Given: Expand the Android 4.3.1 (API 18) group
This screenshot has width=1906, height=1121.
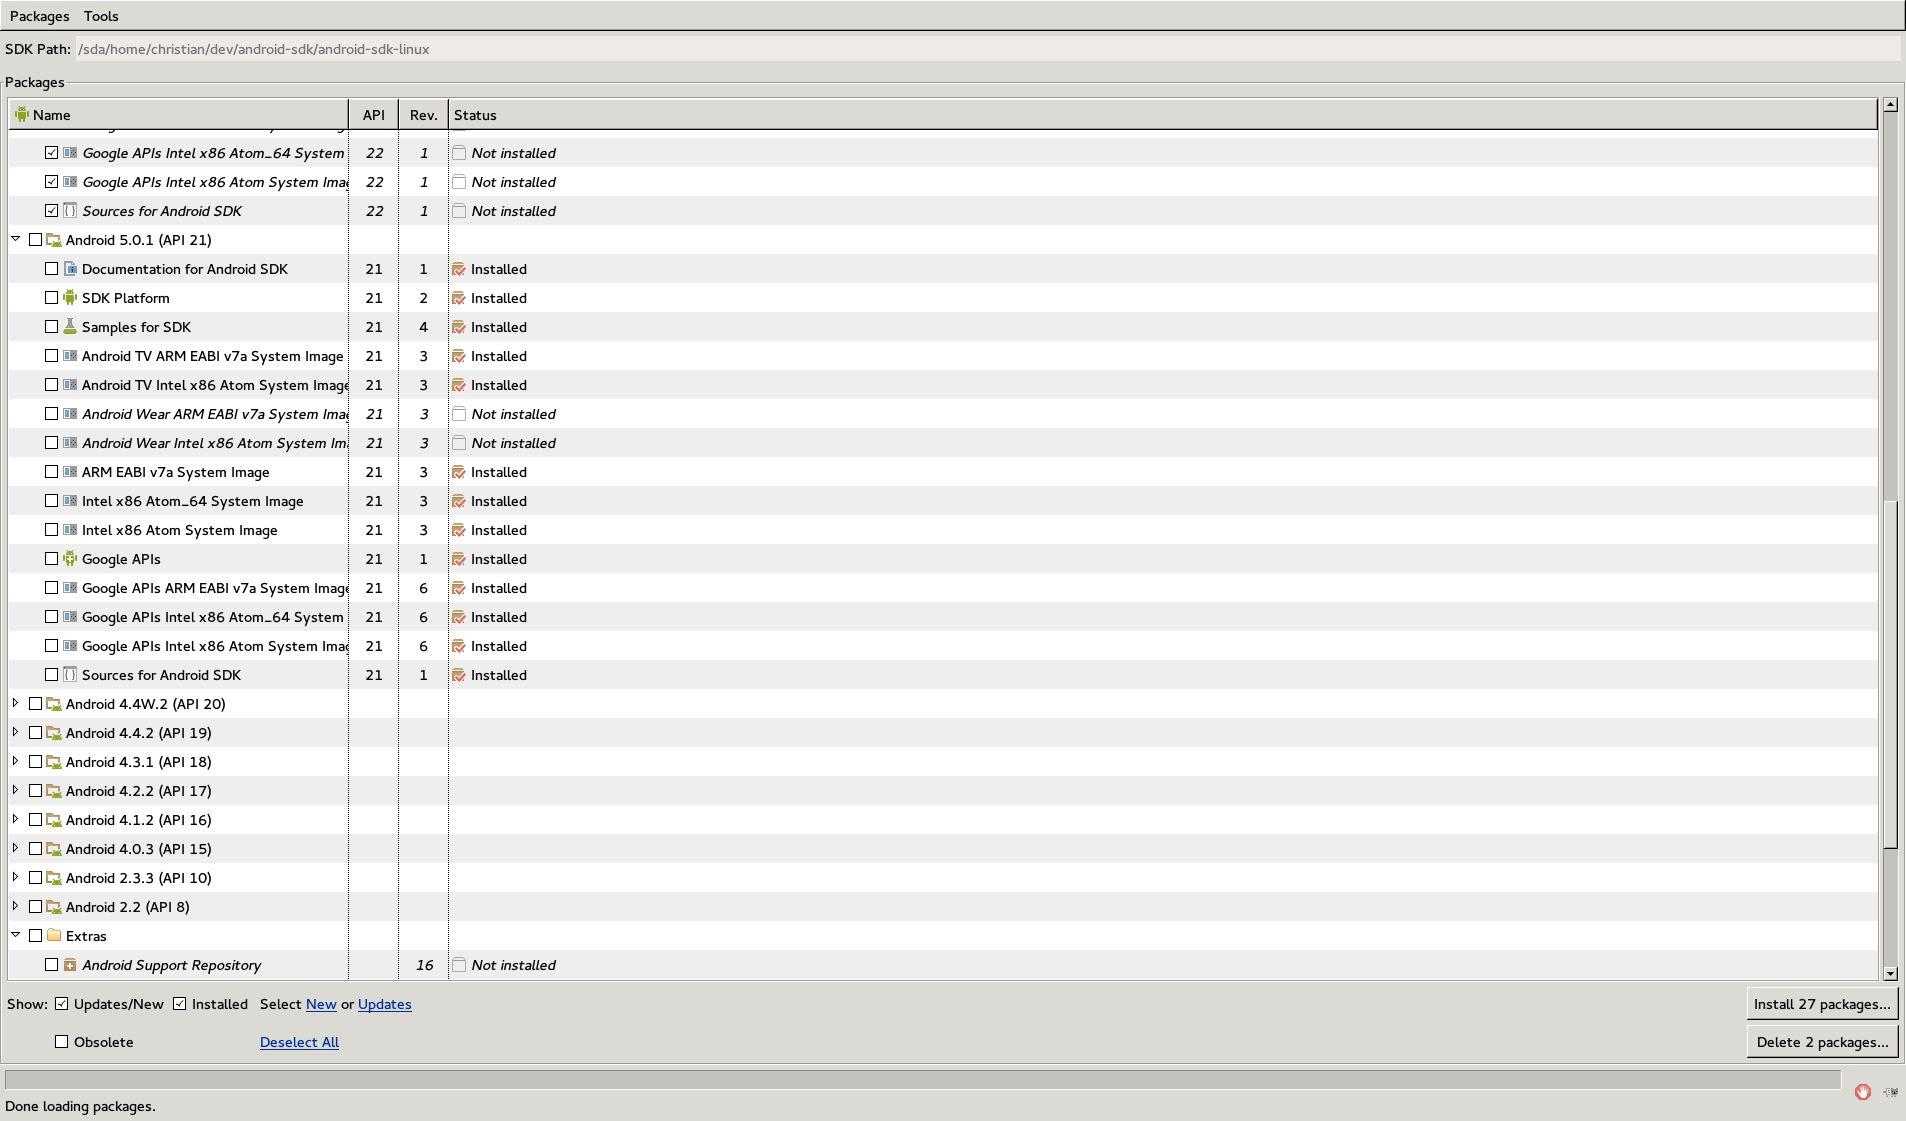Looking at the screenshot, I should click(x=16, y=761).
